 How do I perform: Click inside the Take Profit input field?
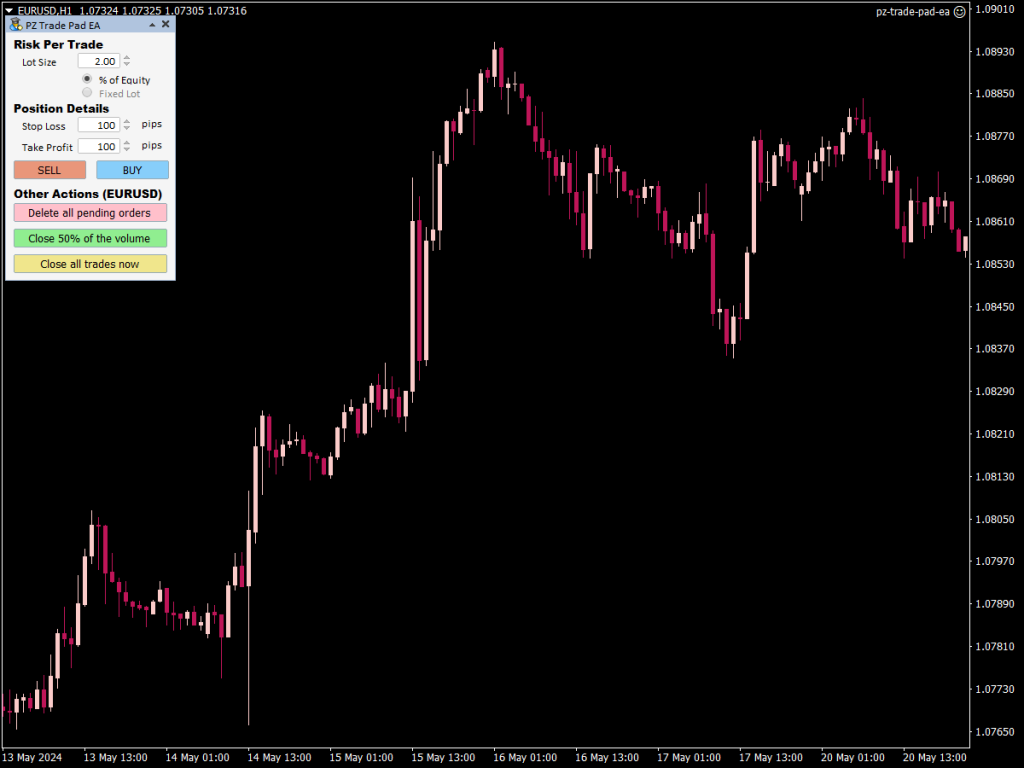[x=98, y=146]
